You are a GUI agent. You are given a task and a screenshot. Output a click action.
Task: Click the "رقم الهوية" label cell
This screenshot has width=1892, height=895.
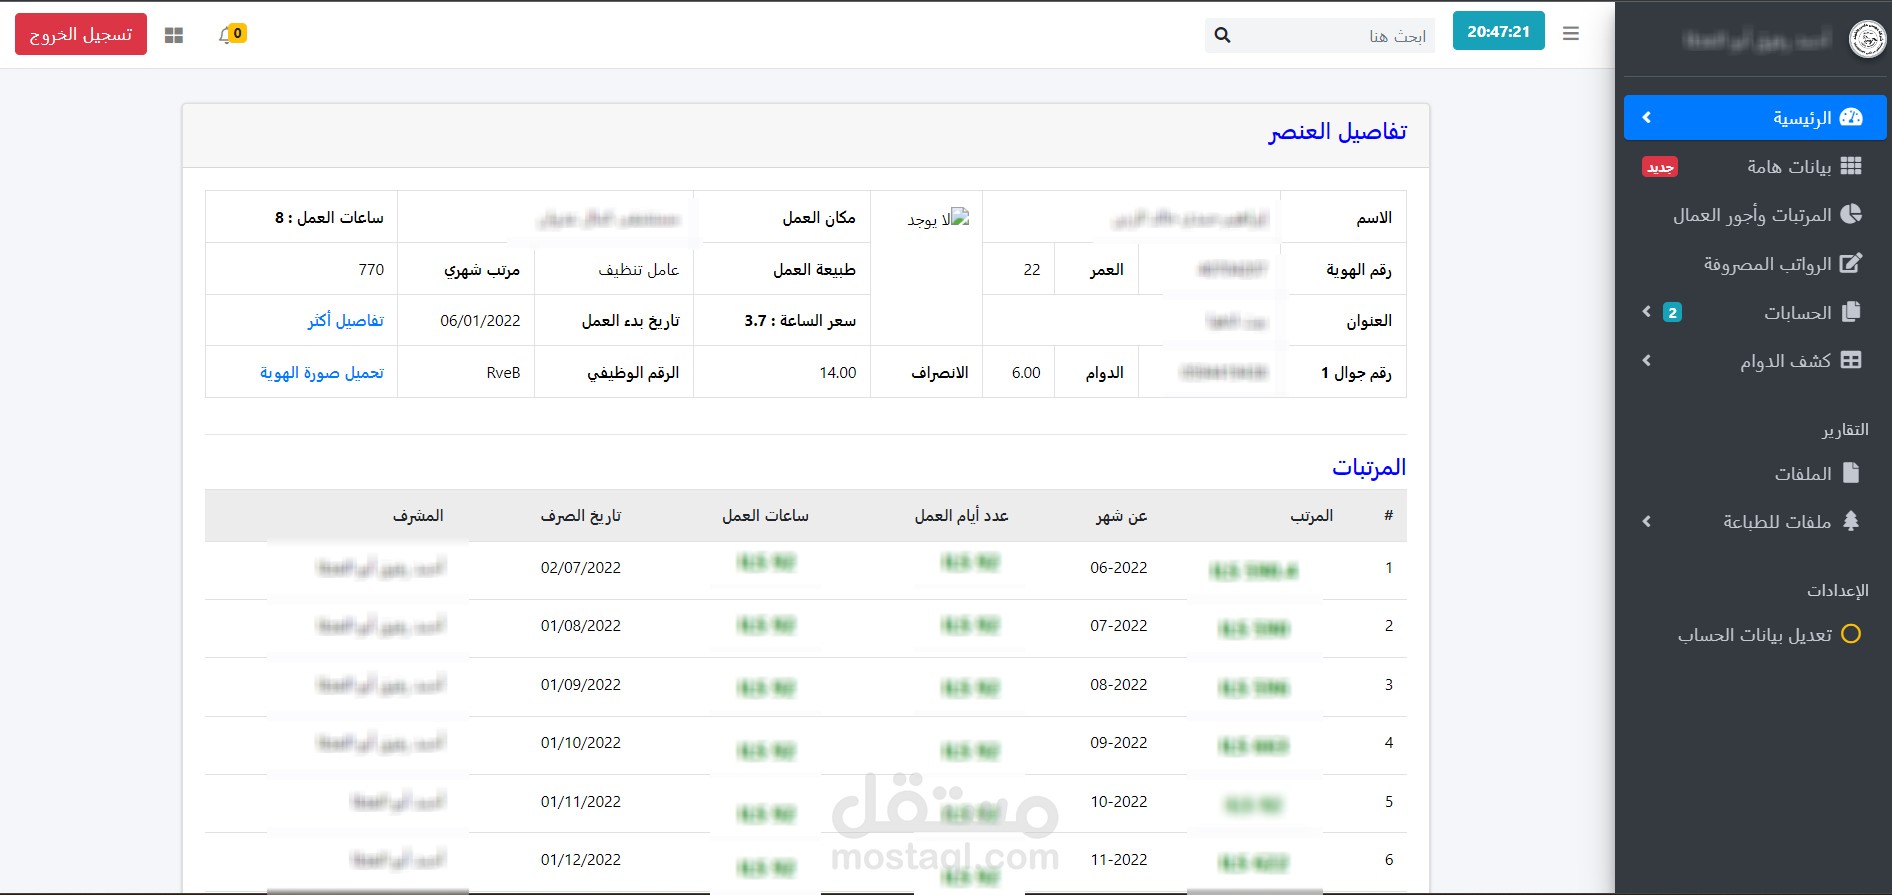click(x=1343, y=269)
